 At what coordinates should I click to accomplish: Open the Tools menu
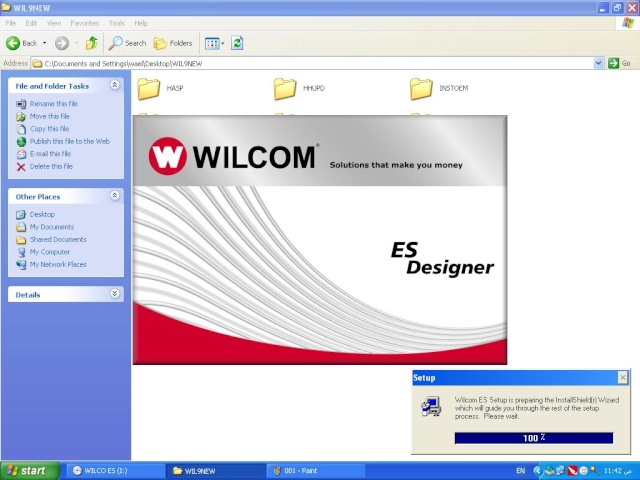116,23
